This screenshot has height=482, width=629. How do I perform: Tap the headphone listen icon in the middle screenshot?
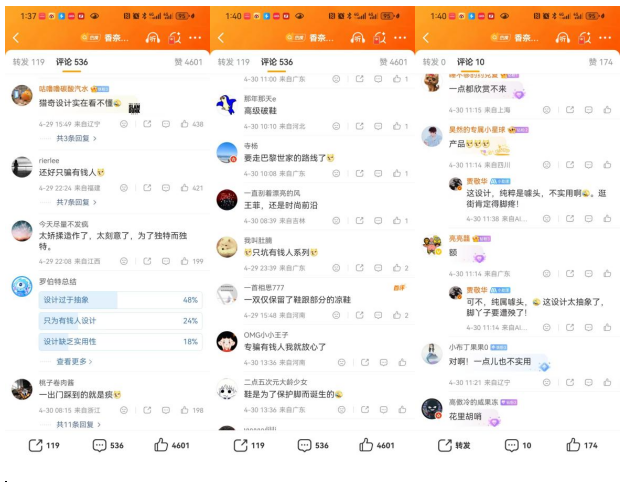(357, 38)
